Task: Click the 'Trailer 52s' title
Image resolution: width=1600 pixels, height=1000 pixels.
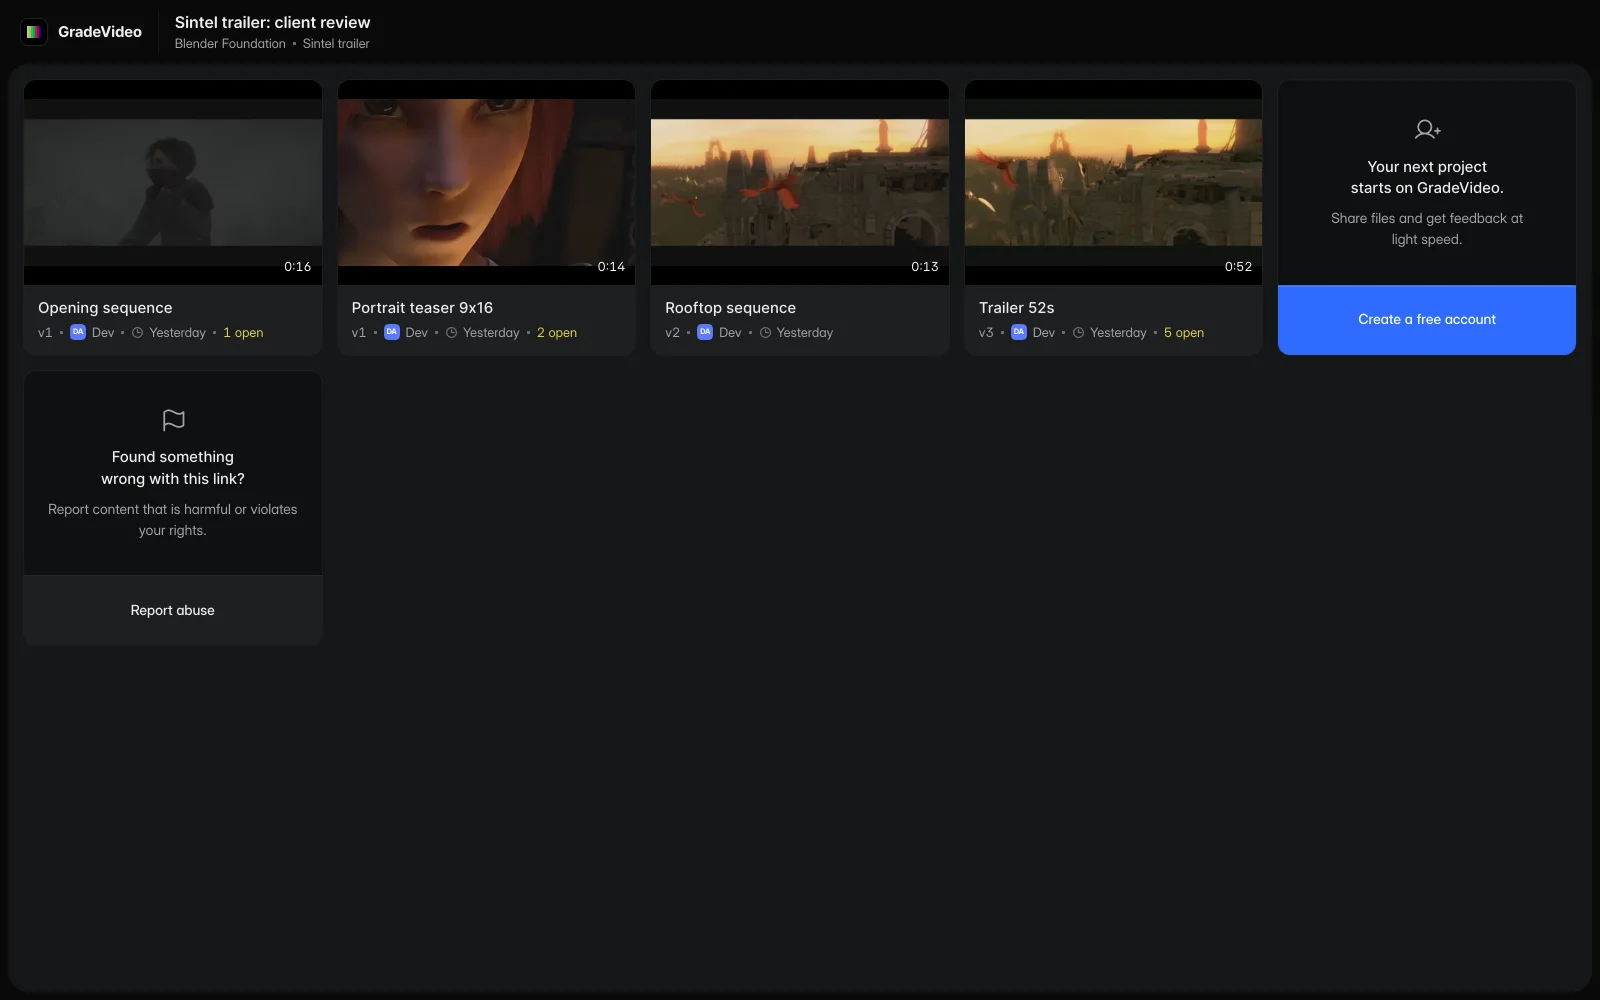Action: 1017,308
